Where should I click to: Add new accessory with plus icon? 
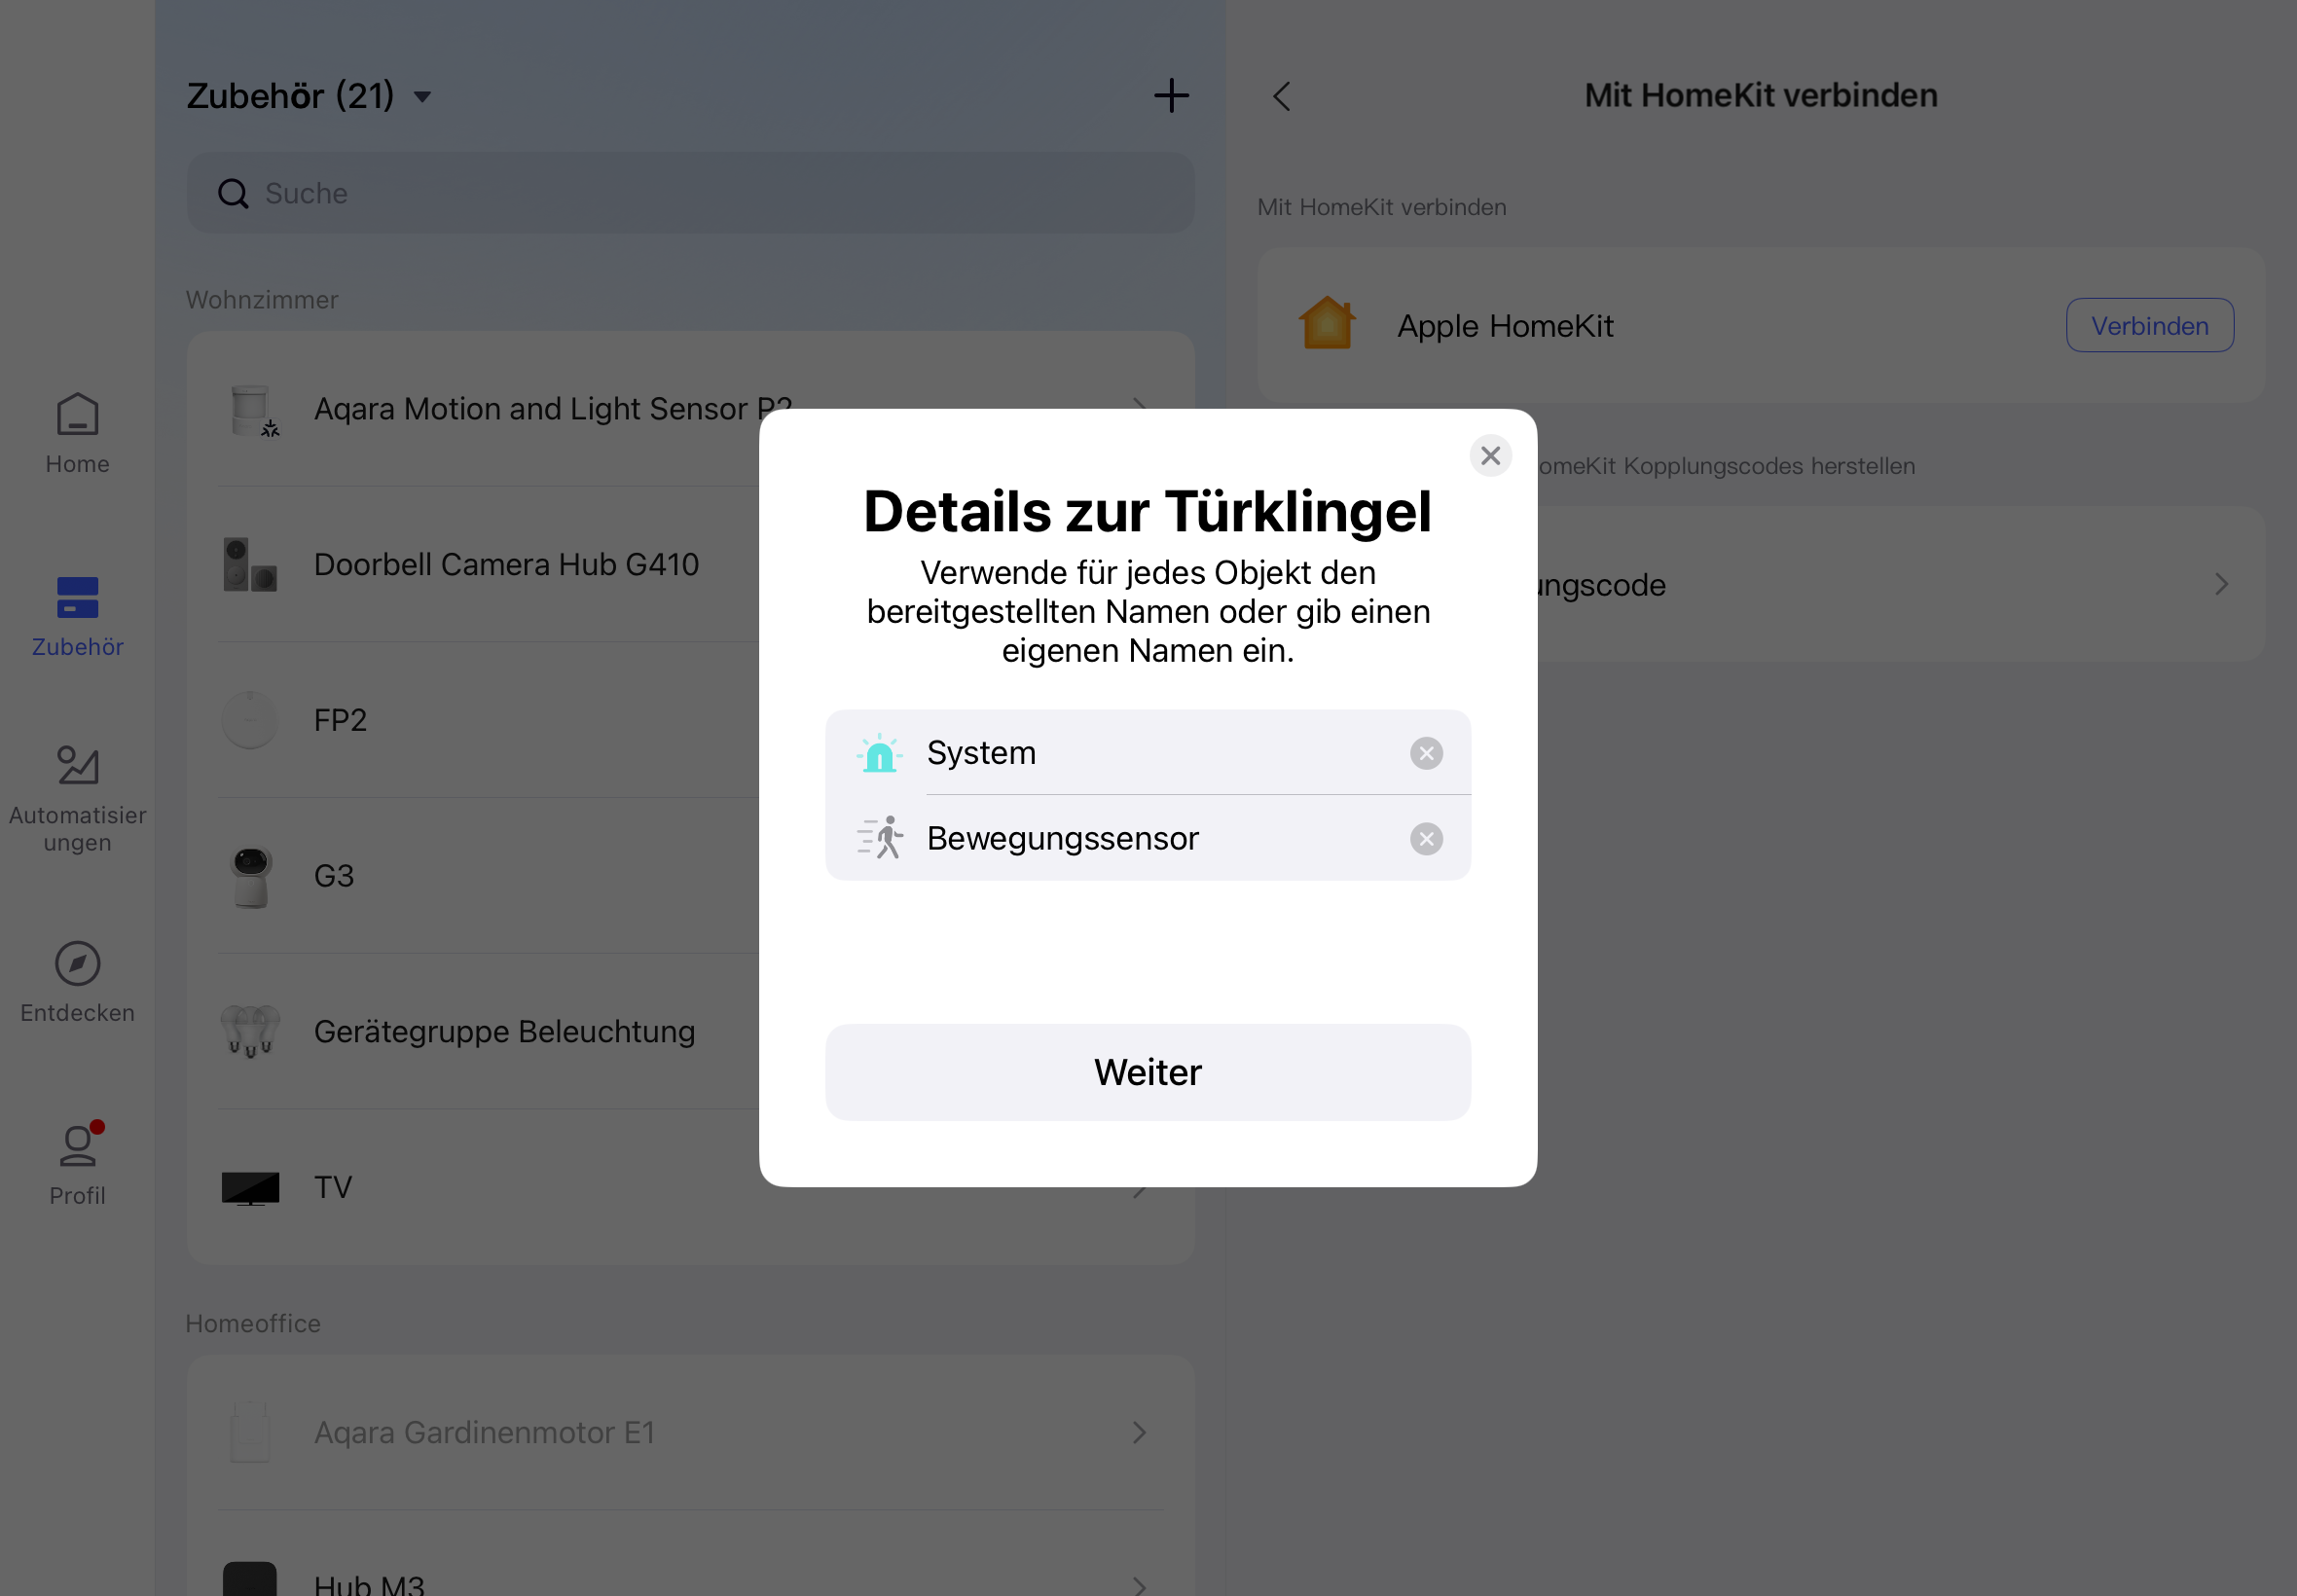click(1170, 96)
